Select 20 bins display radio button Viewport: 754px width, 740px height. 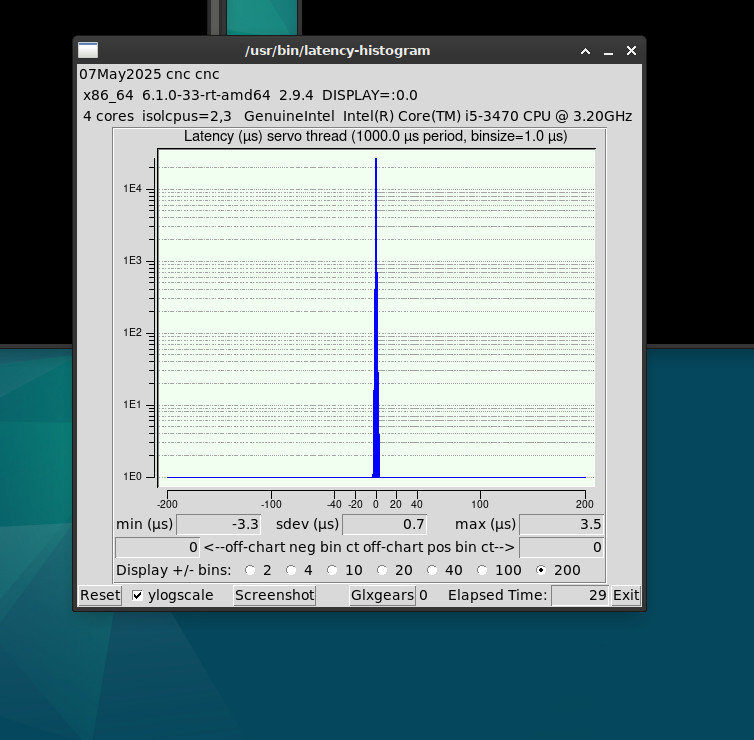382,570
